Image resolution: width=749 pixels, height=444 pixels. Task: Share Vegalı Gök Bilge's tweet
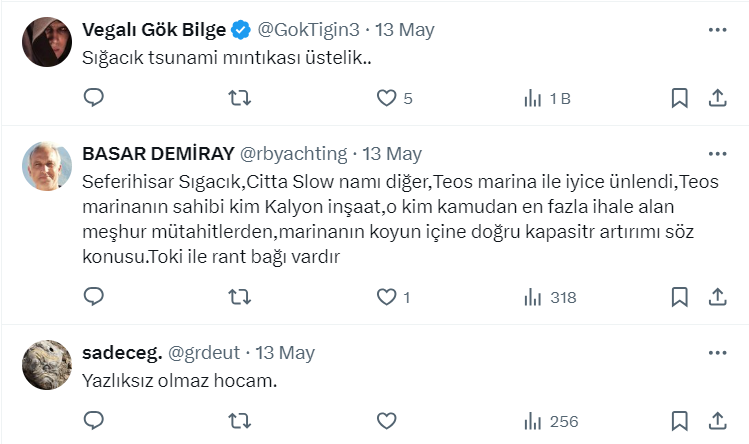pos(716,98)
